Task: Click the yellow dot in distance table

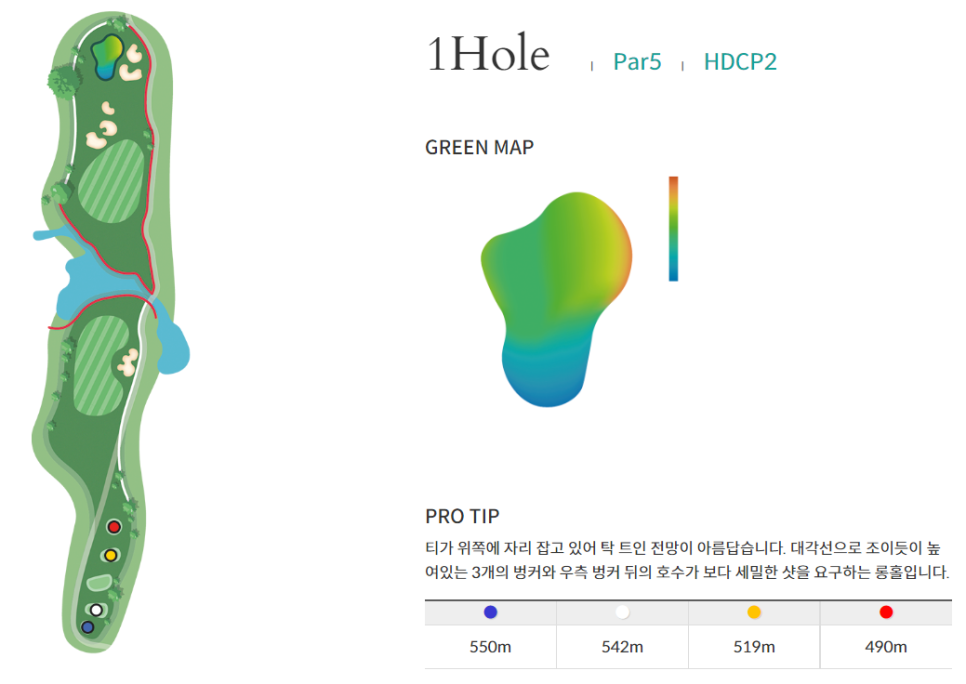Action: click(x=754, y=612)
